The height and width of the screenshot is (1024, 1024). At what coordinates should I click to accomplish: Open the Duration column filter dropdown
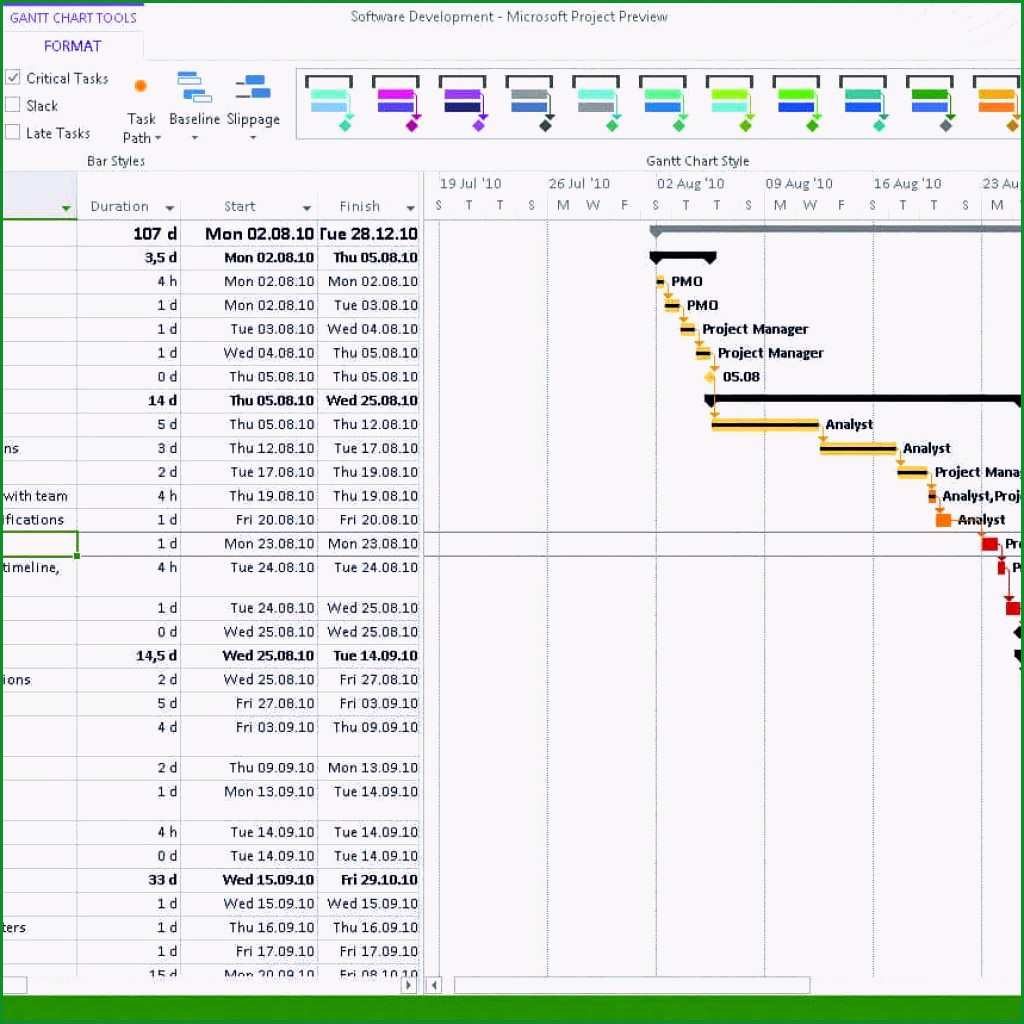[170, 208]
